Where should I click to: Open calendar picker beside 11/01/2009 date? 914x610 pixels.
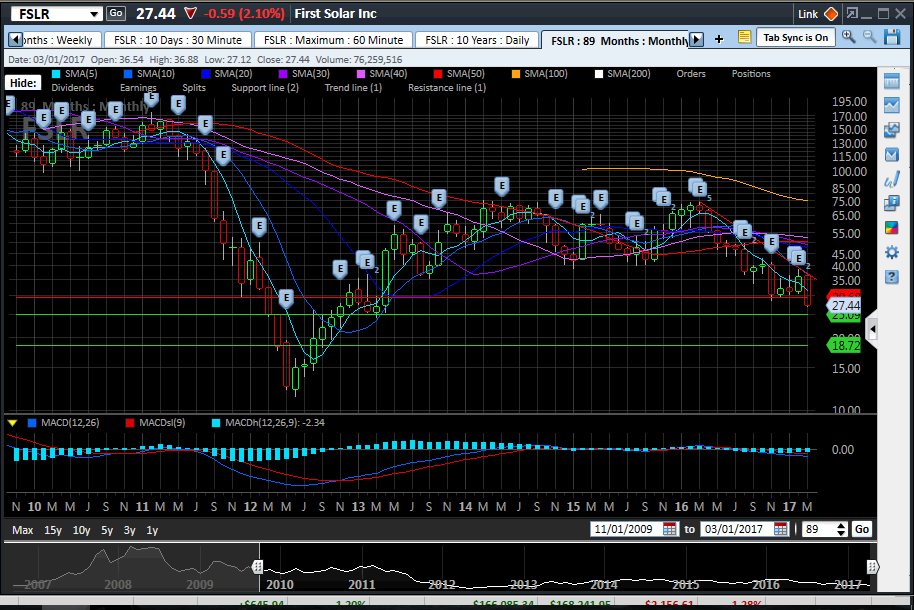pyautogui.click(x=669, y=529)
